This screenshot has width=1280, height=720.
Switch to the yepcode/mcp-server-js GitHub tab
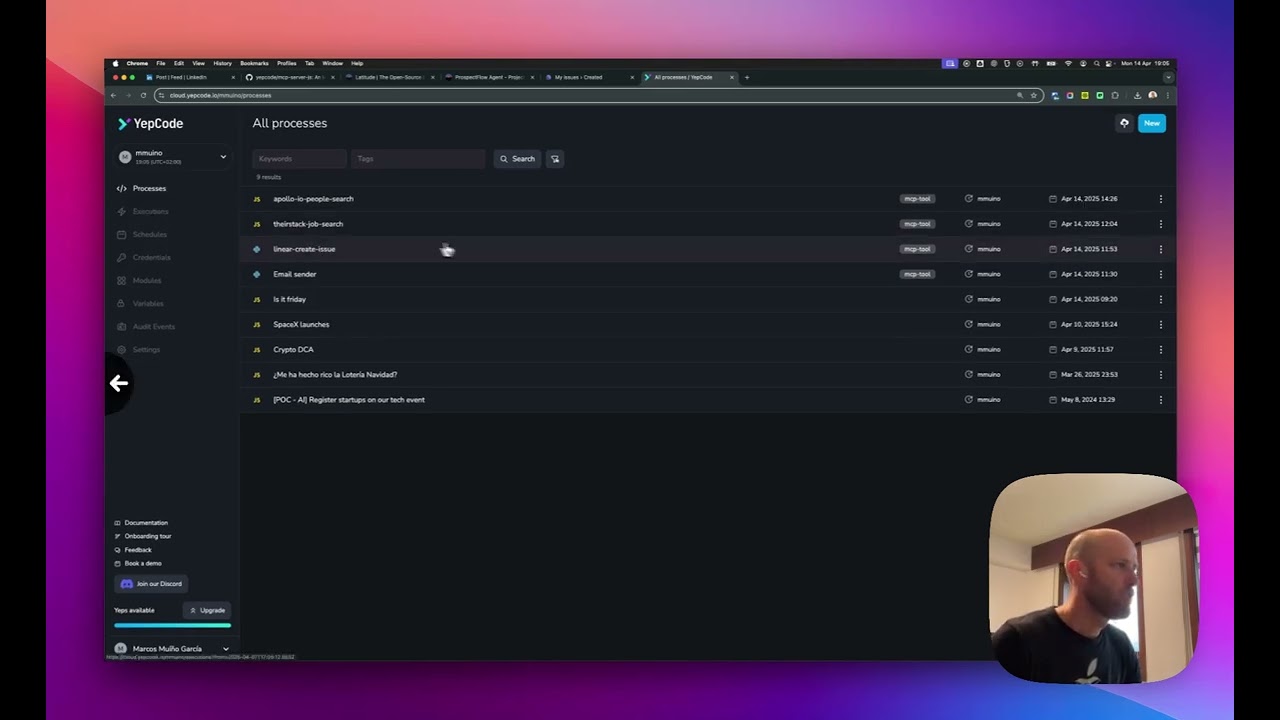(289, 77)
